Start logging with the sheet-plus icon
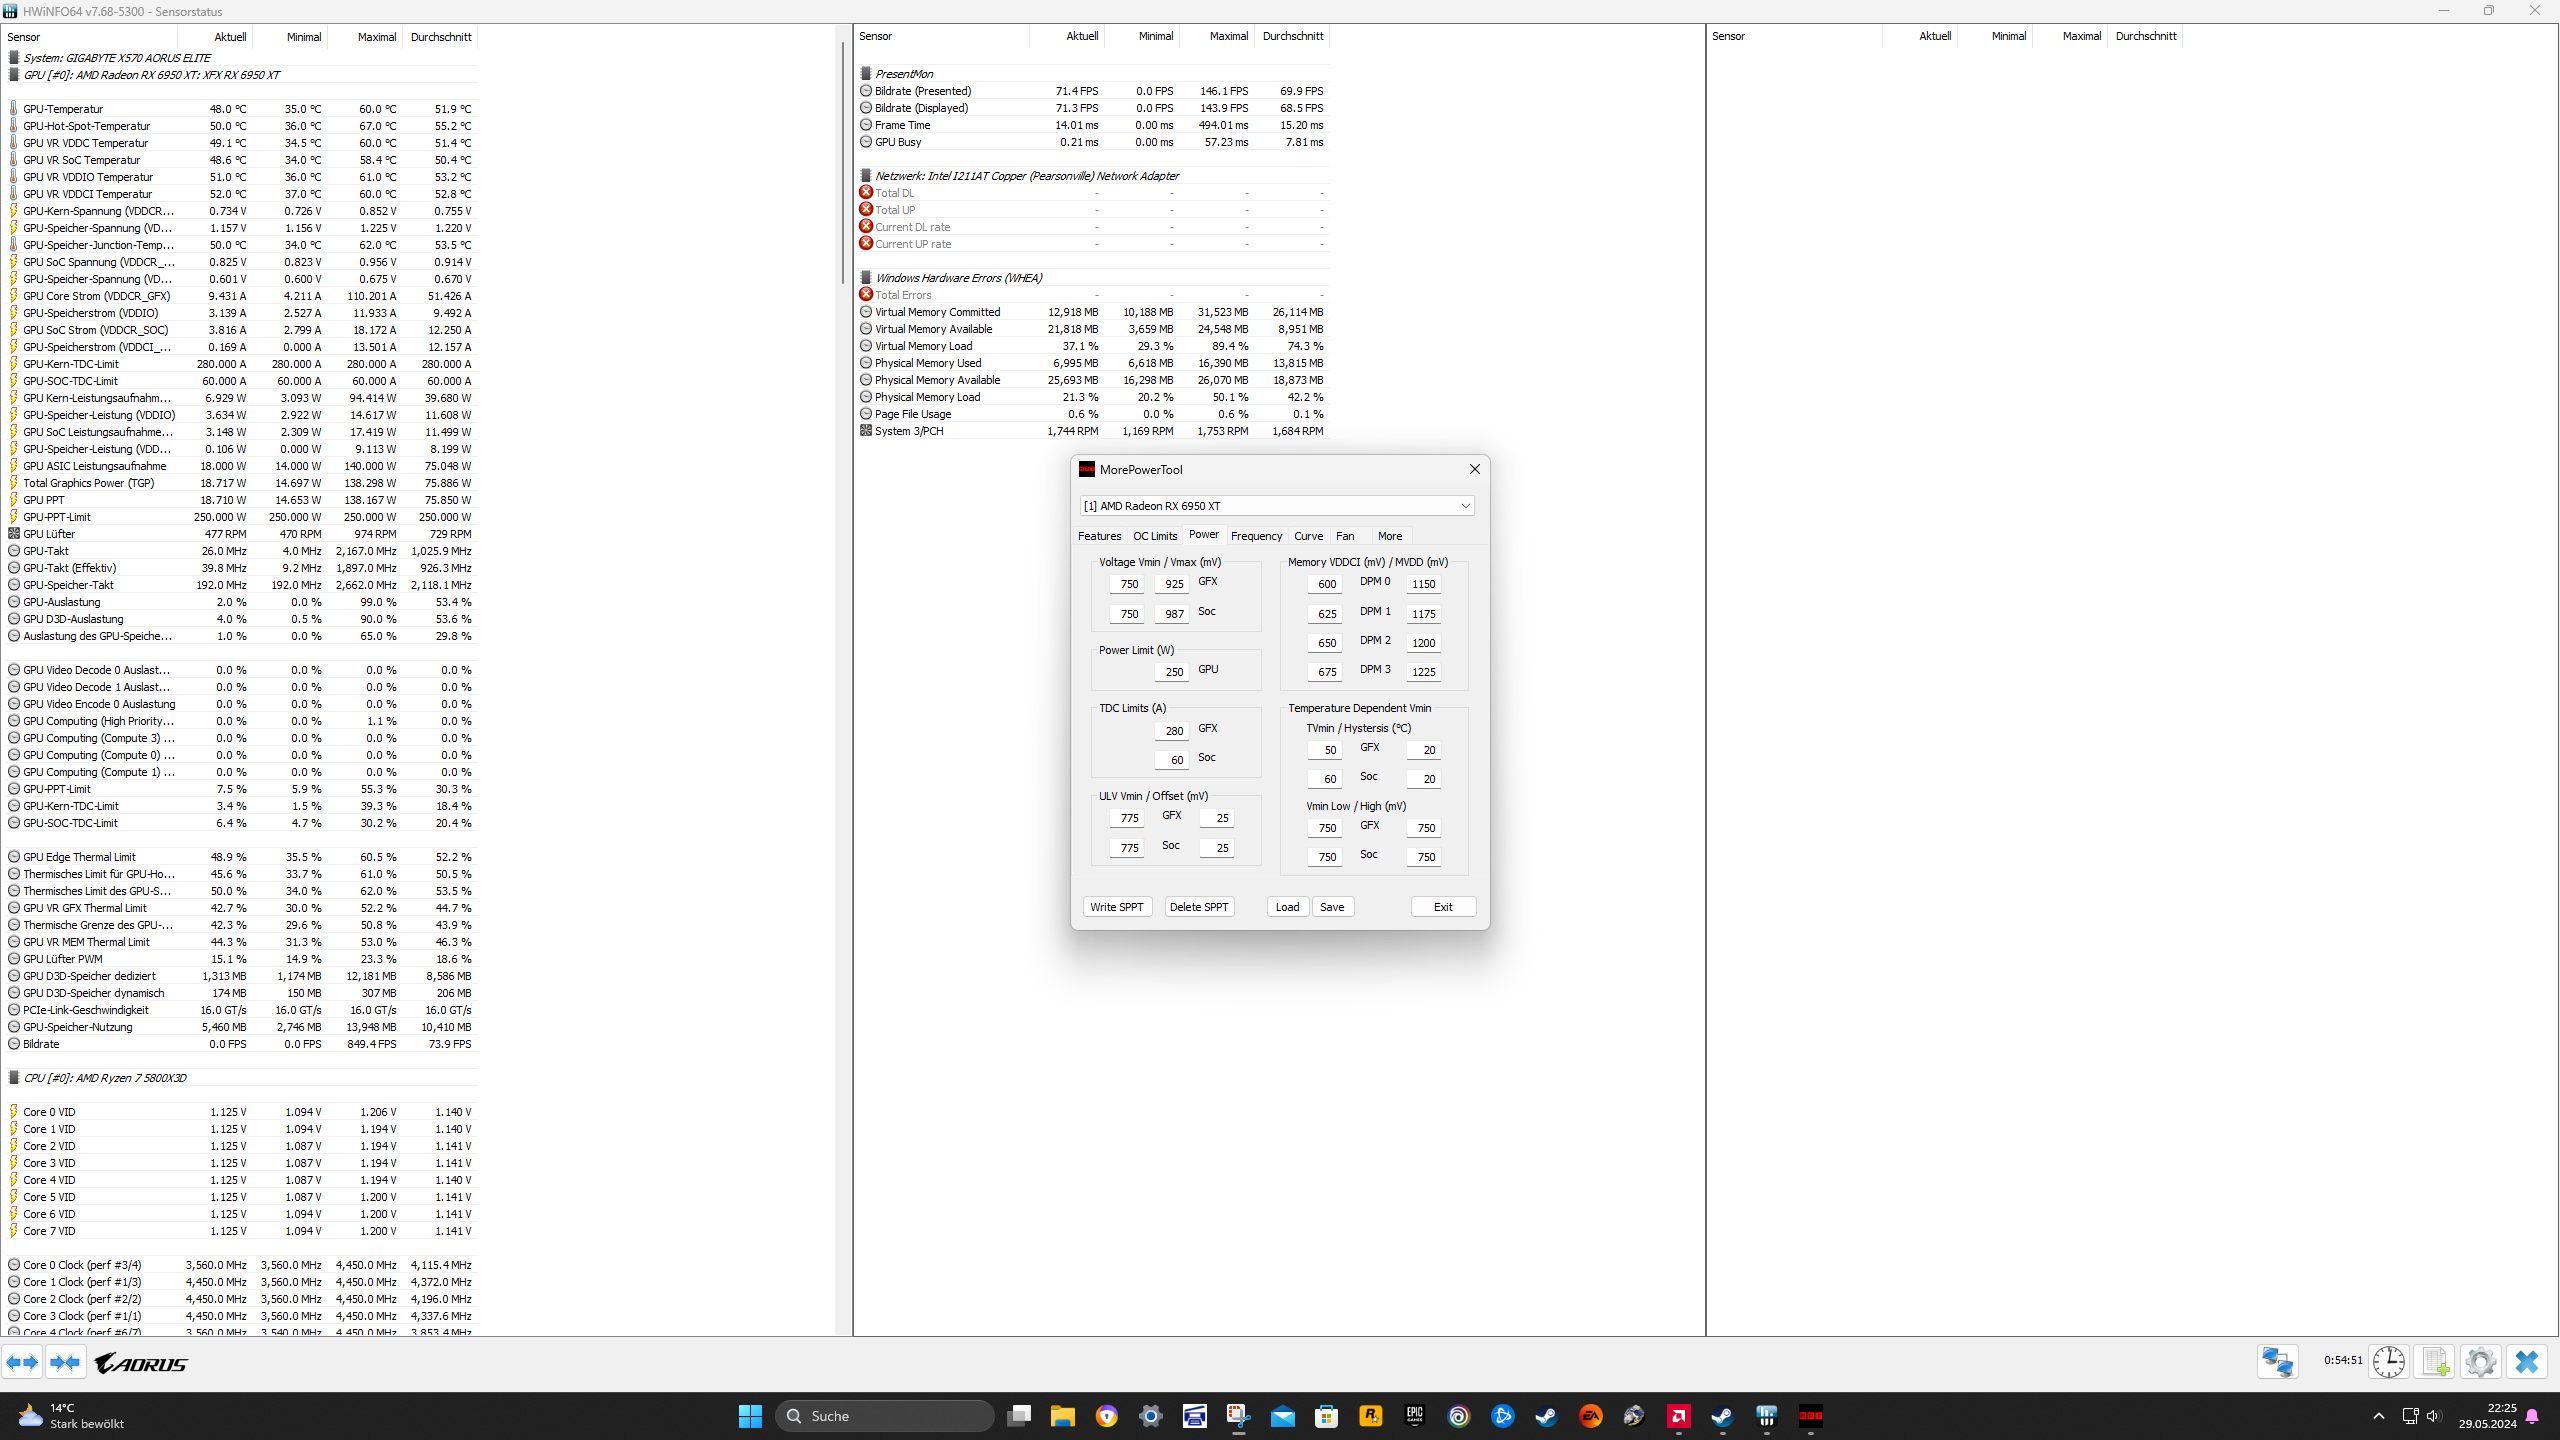Viewport: 2560px width, 1440px height. click(2435, 1362)
